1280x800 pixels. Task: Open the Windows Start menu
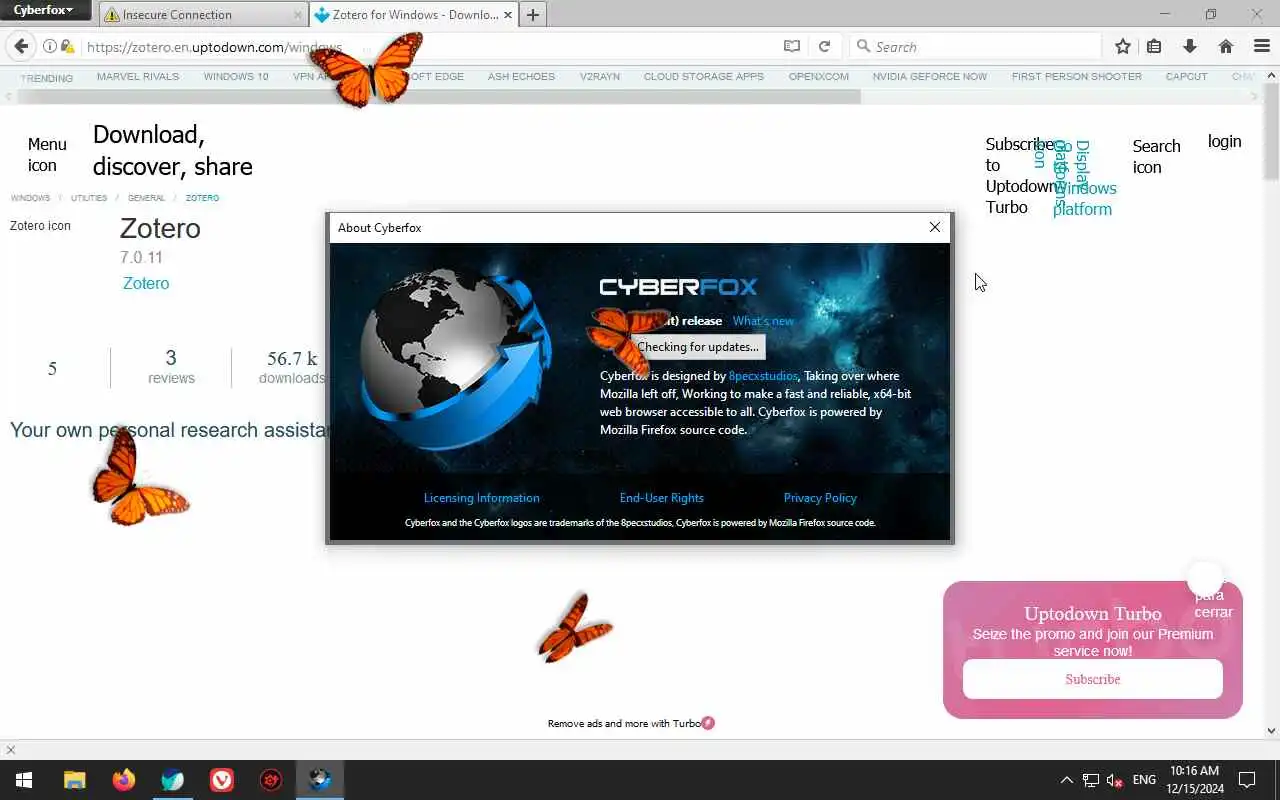click(24, 780)
